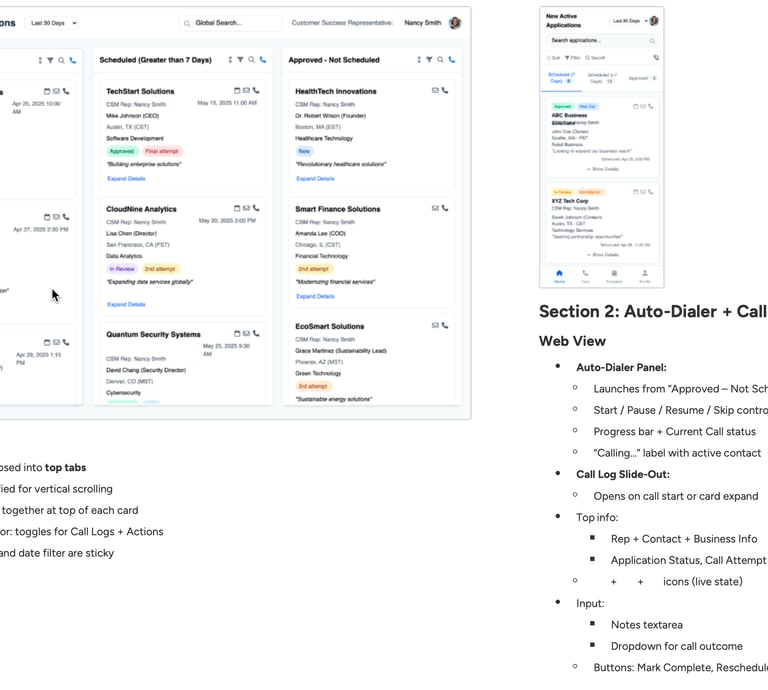Viewport: 768px width, 690px height.
Task: Click phone icon on Smart Finance Solutions card
Action: [x=445, y=208]
